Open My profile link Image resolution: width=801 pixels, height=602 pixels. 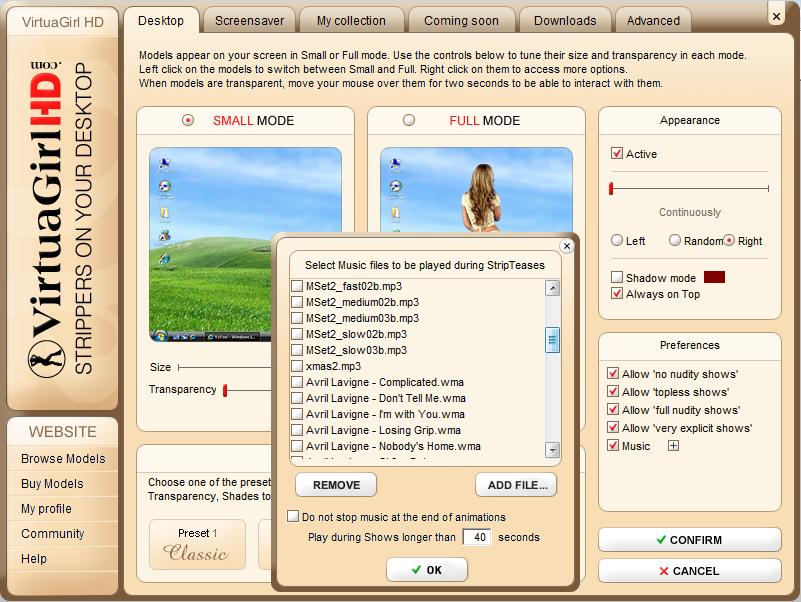click(x=46, y=508)
